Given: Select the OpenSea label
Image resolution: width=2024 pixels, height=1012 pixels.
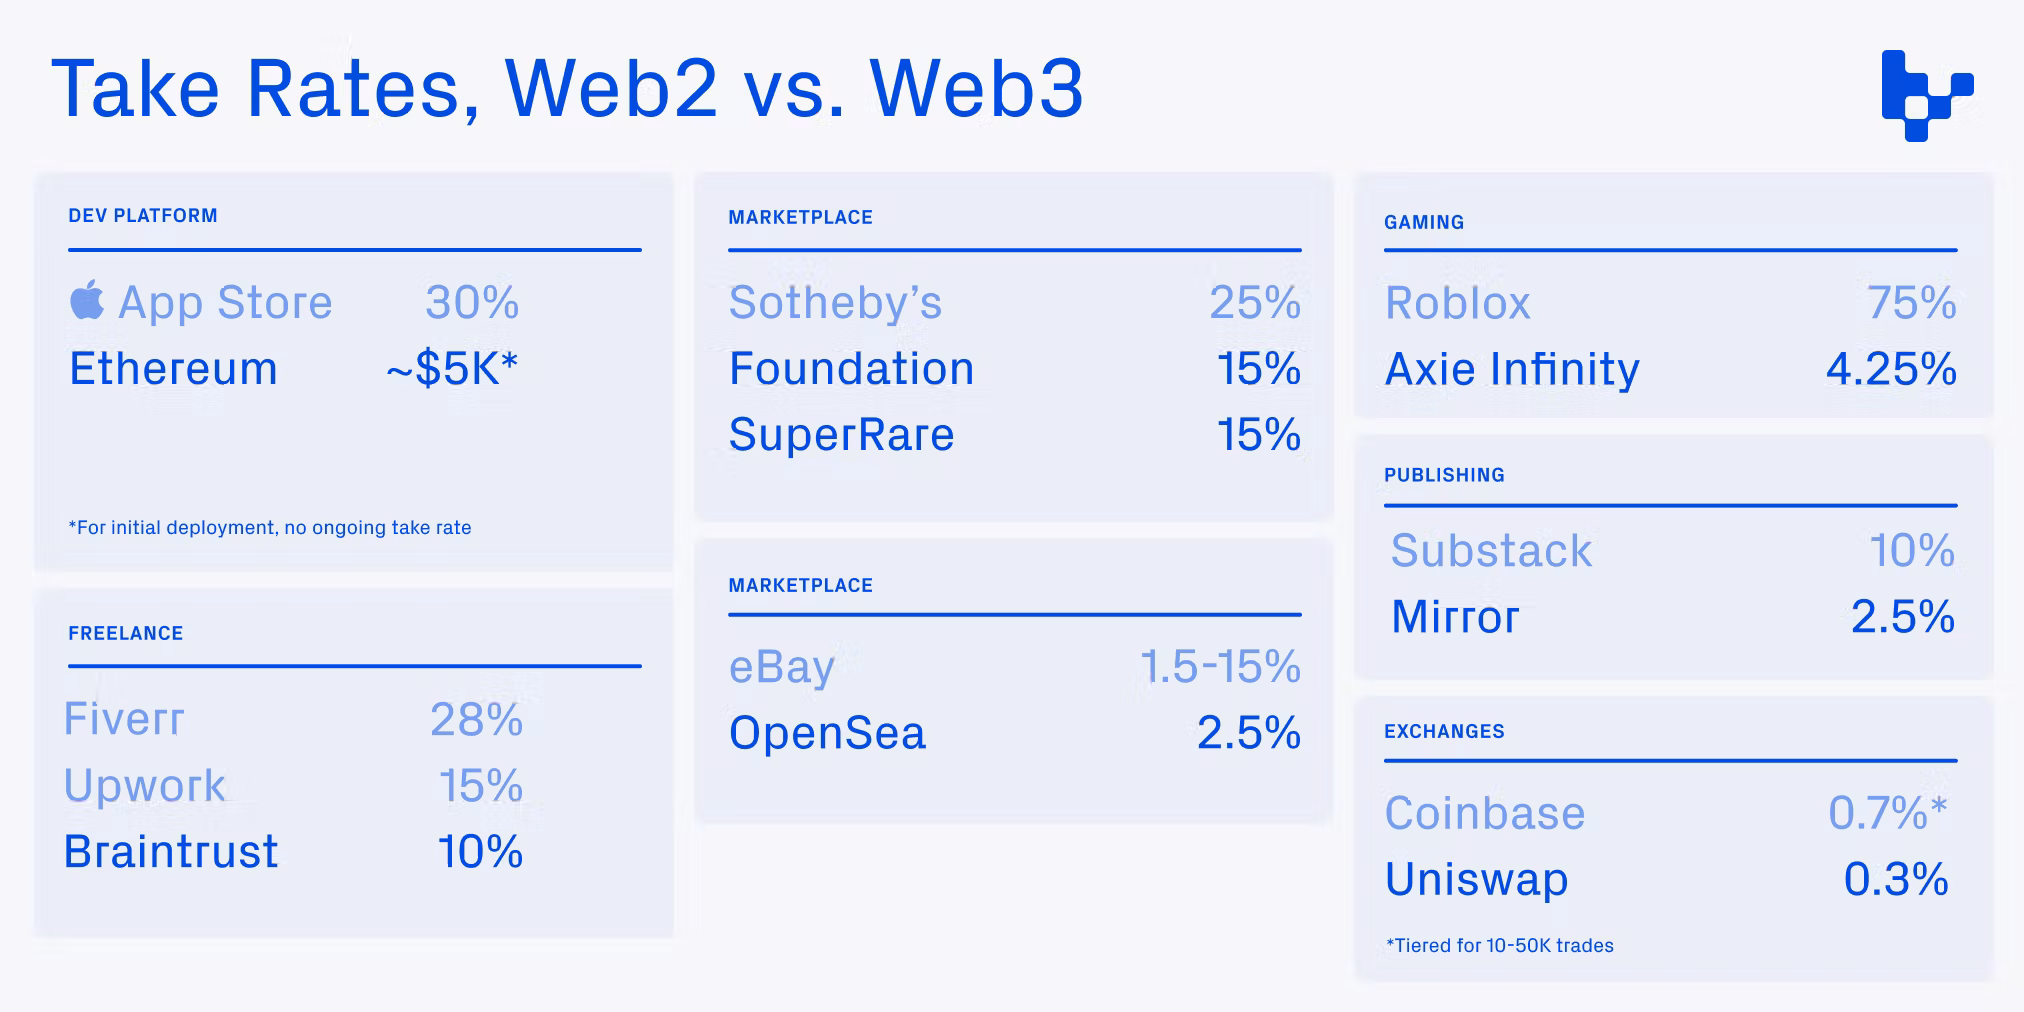Looking at the screenshot, I should [828, 733].
